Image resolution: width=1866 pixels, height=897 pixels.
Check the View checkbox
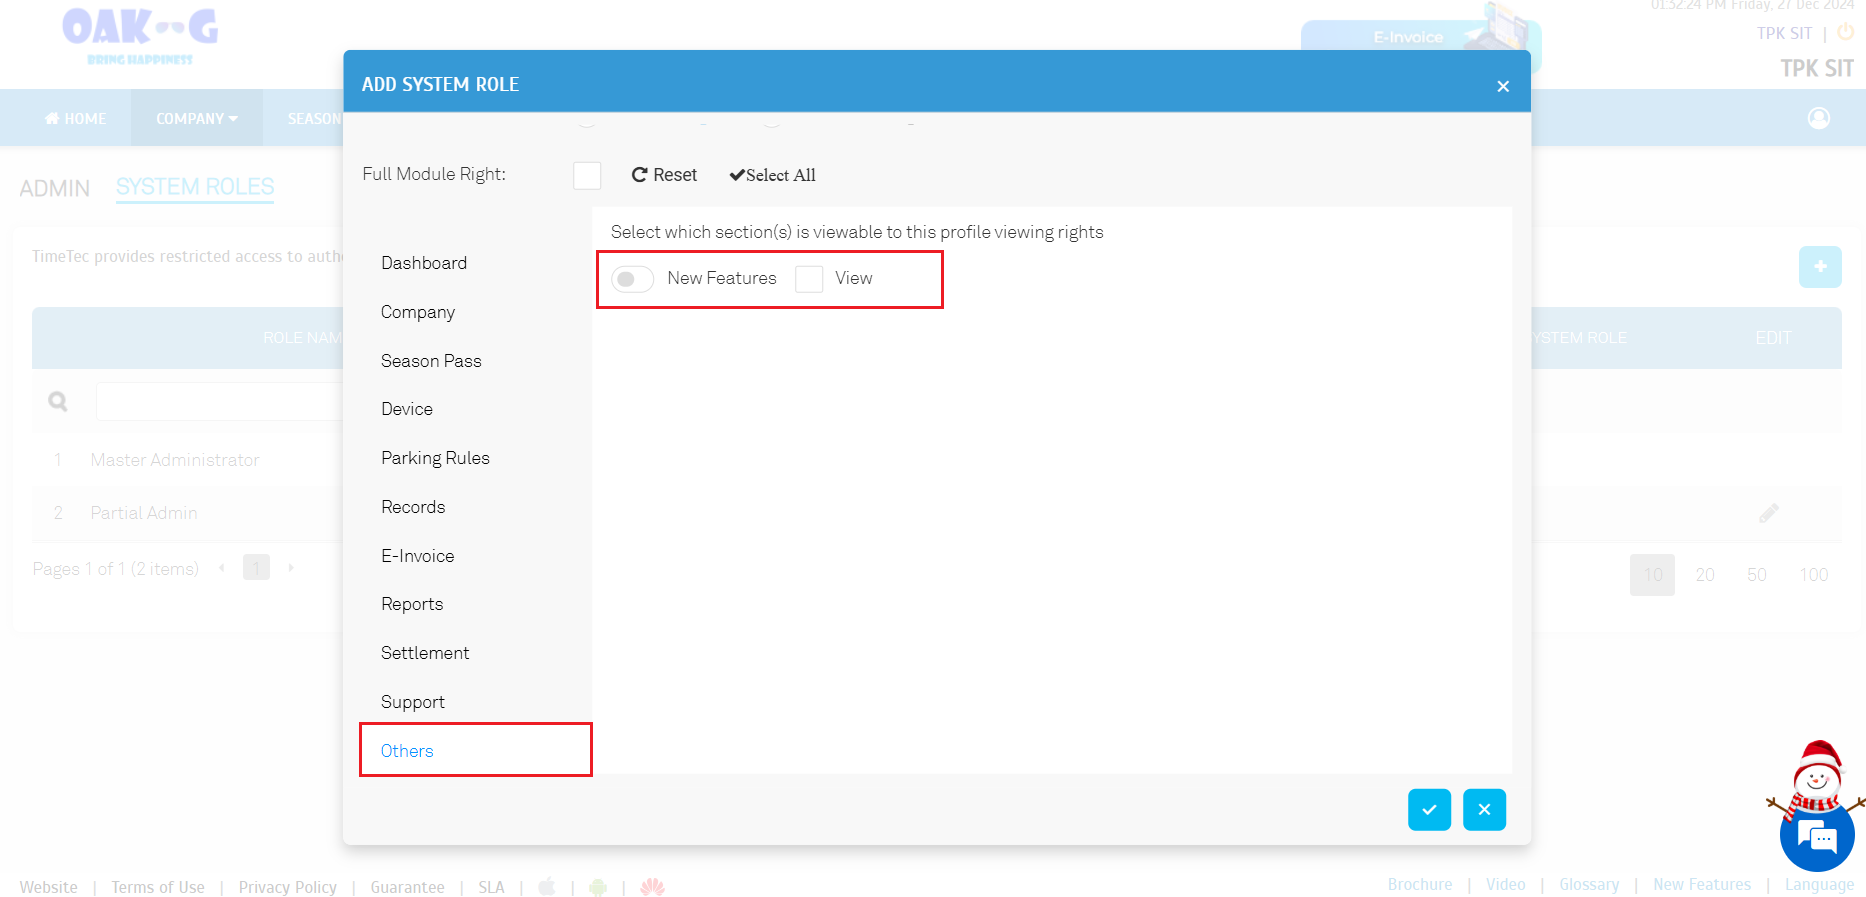point(809,279)
